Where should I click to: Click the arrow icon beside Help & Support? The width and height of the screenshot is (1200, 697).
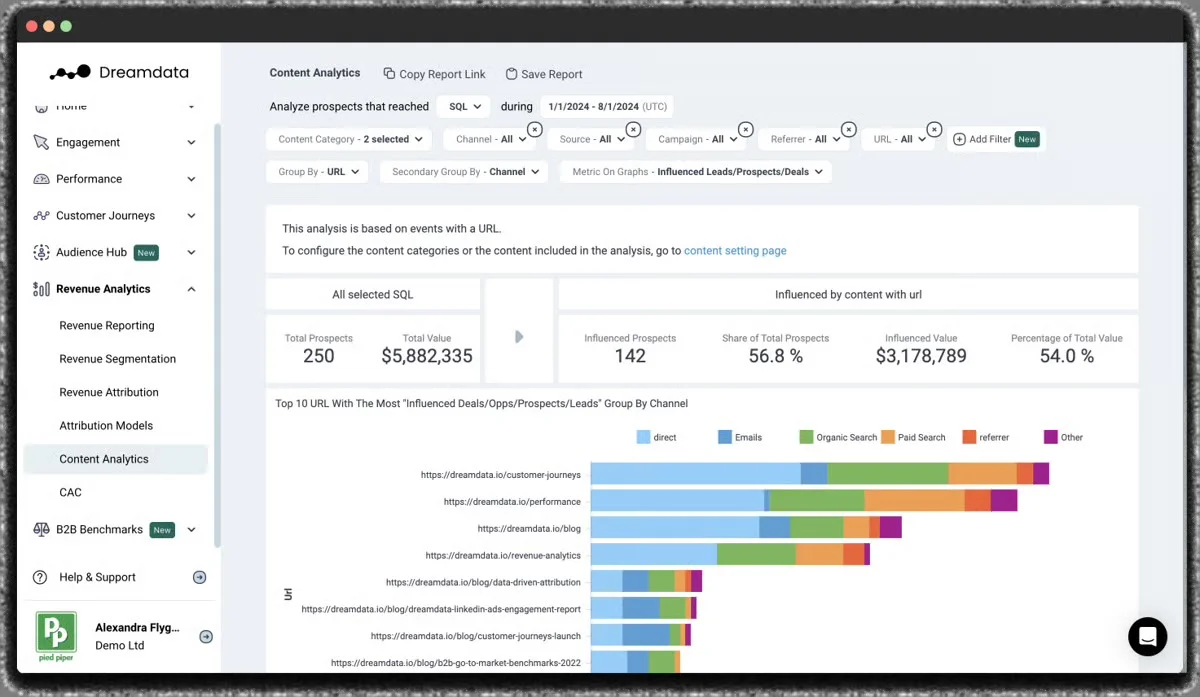coord(199,577)
